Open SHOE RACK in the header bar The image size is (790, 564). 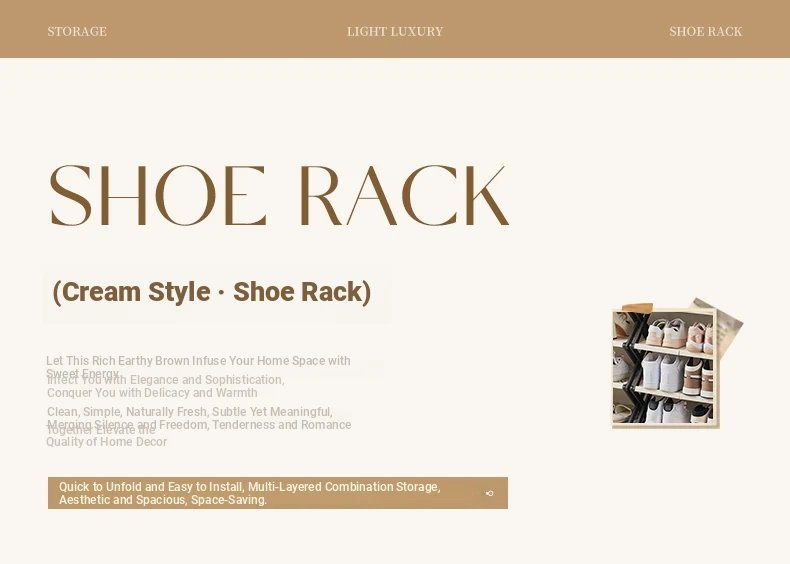tap(705, 31)
